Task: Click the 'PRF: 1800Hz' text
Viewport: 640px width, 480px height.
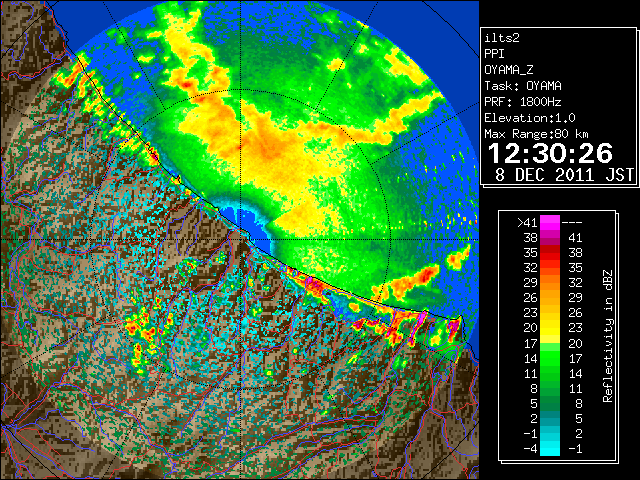Action: pyautogui.click(x=523, y=102)
